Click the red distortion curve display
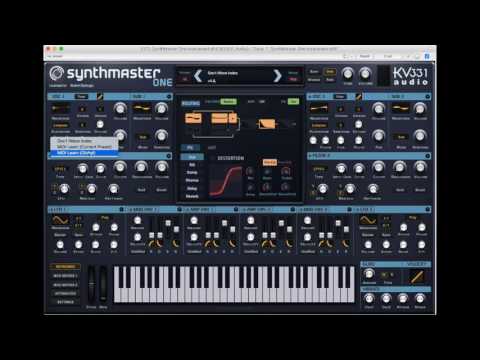The image size is (480, 360). pos(225,182)
